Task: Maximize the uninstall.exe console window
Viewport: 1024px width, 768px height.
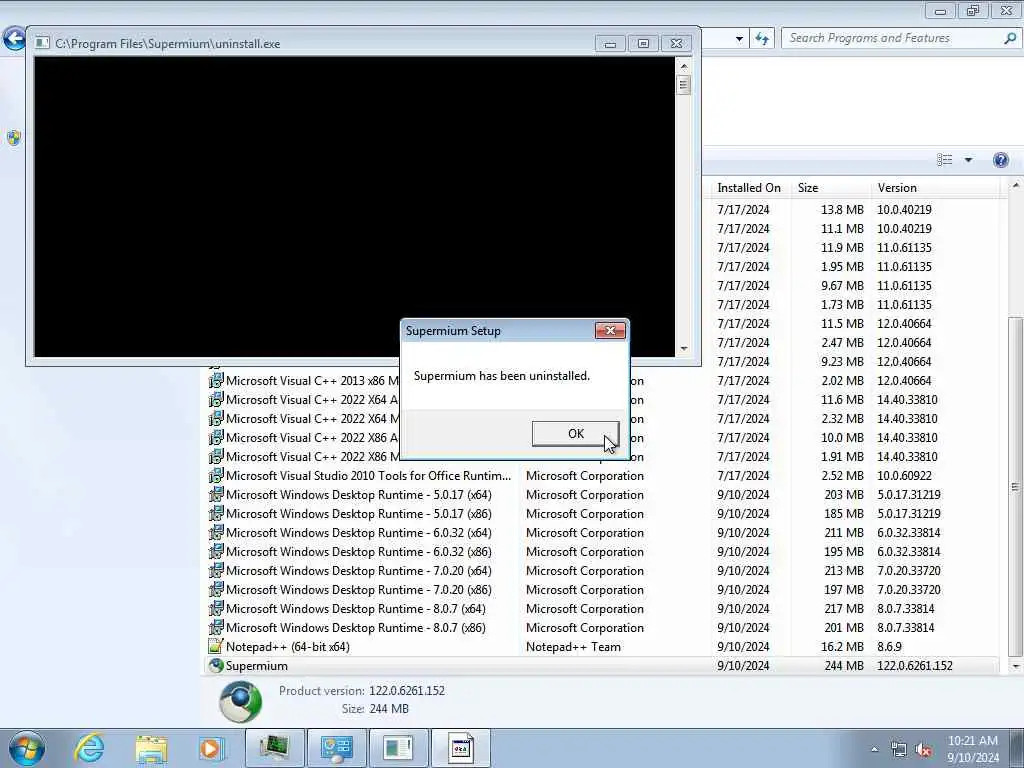Action: point(643,44)
